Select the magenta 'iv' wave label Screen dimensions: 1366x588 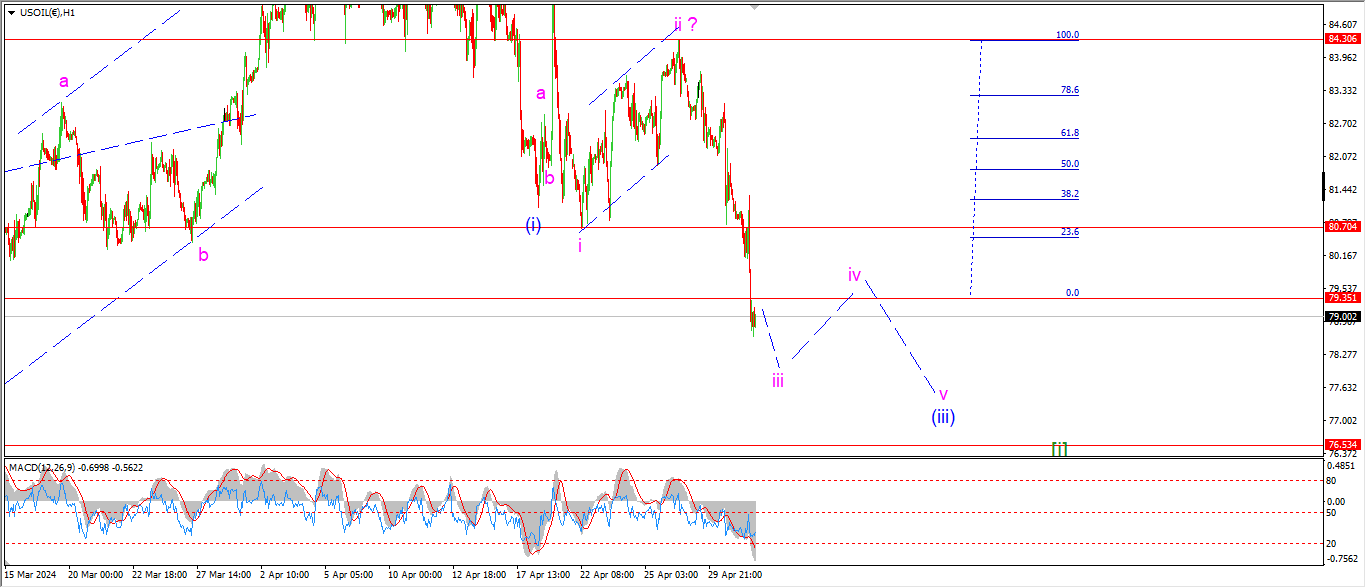[x=855, y=274]
